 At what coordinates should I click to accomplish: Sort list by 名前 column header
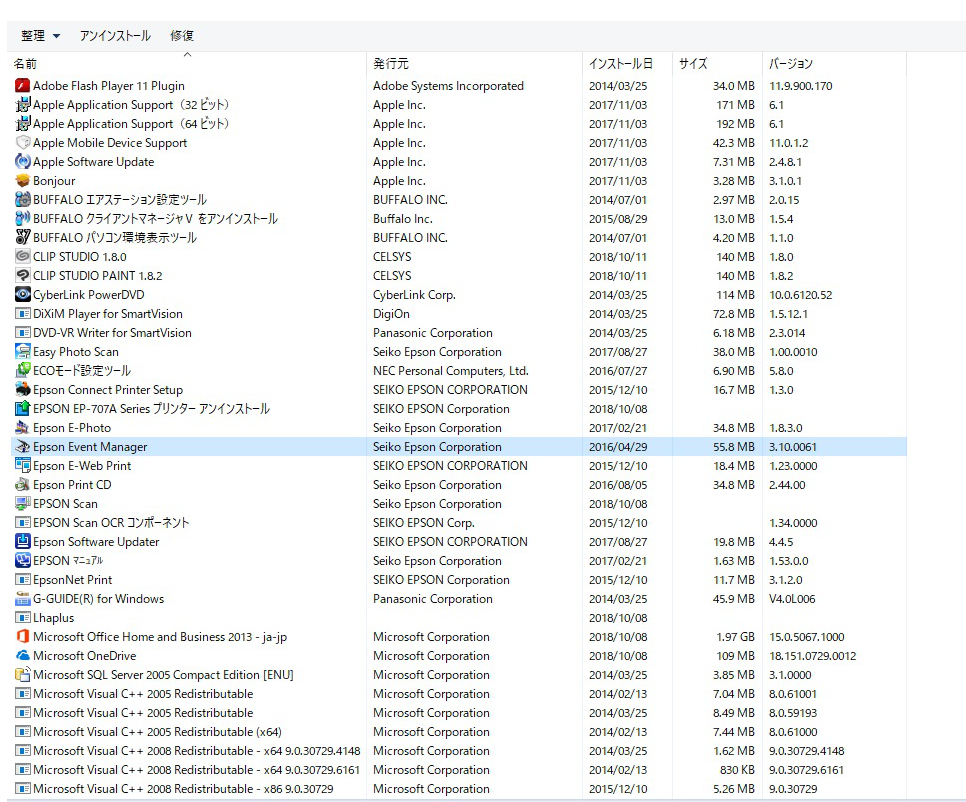coord(26,64)
